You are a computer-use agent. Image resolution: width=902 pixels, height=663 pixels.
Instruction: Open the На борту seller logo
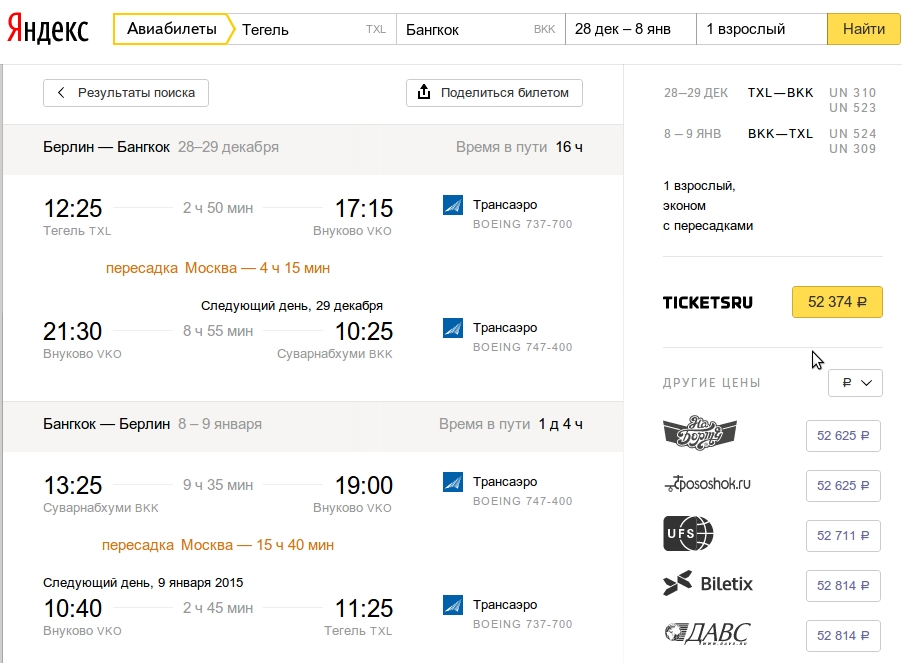[x=700, y=432]
